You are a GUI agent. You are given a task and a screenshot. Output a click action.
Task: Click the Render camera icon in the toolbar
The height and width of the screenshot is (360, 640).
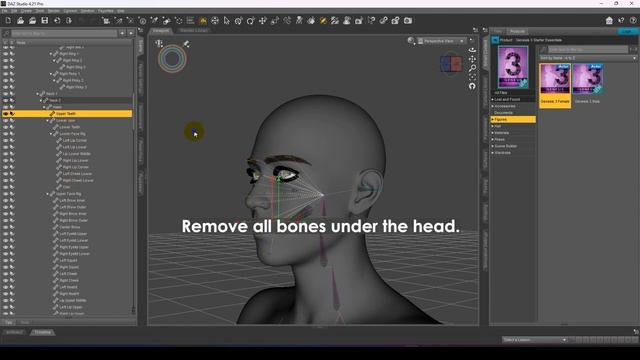tap(408, 20)
